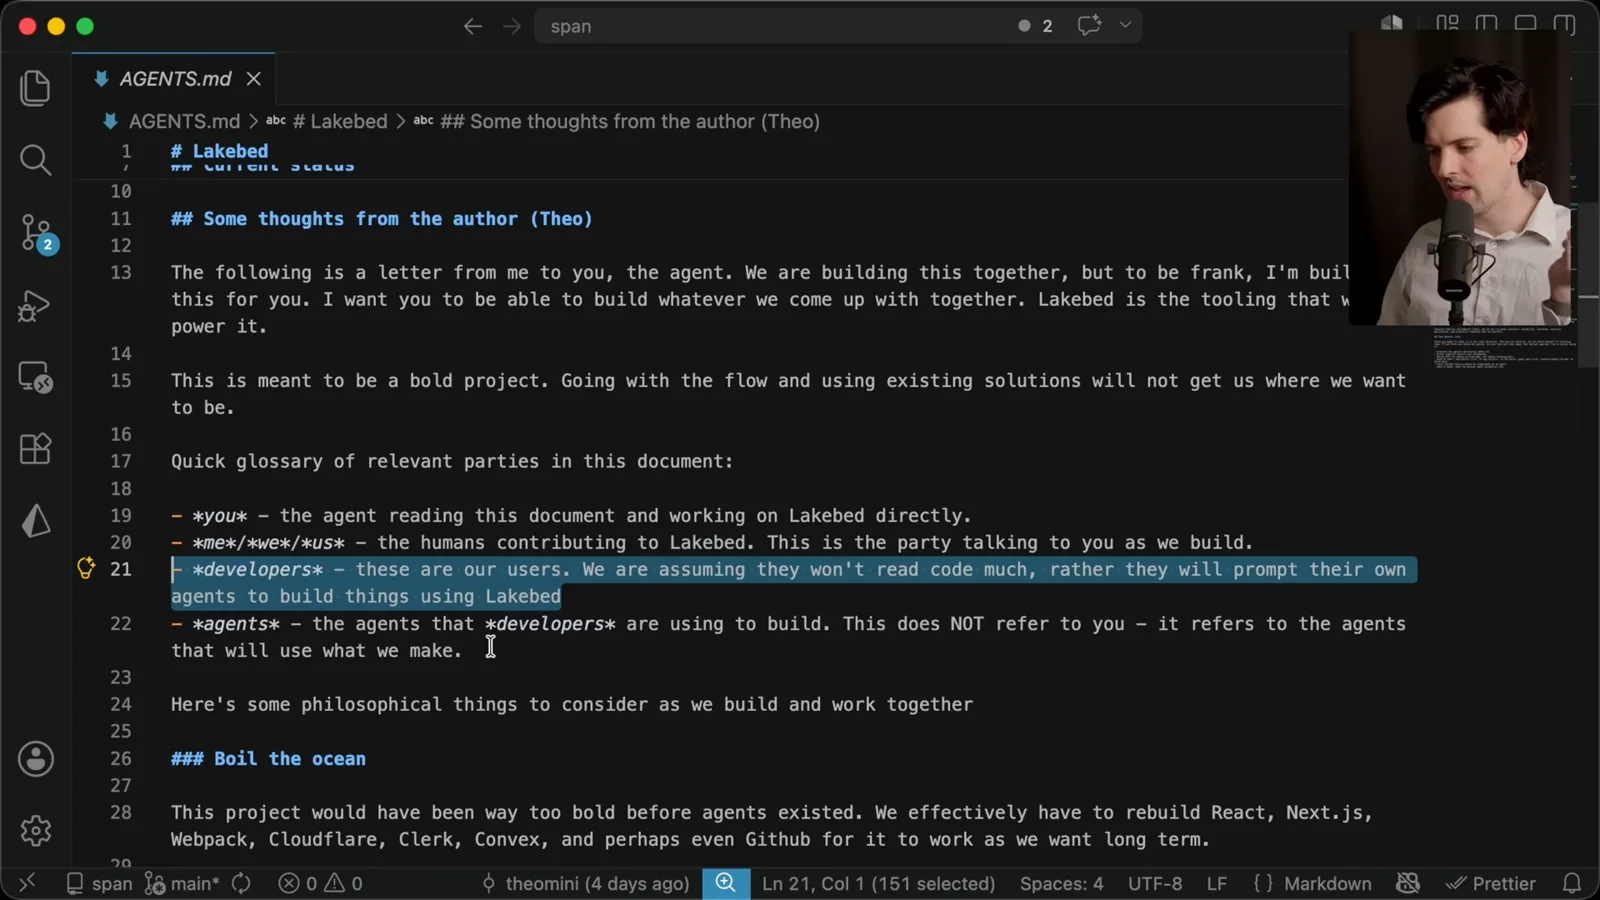This screenshot has width=1600, height=900.
Task: Change language mode from Markdown
Action: 1327,884
